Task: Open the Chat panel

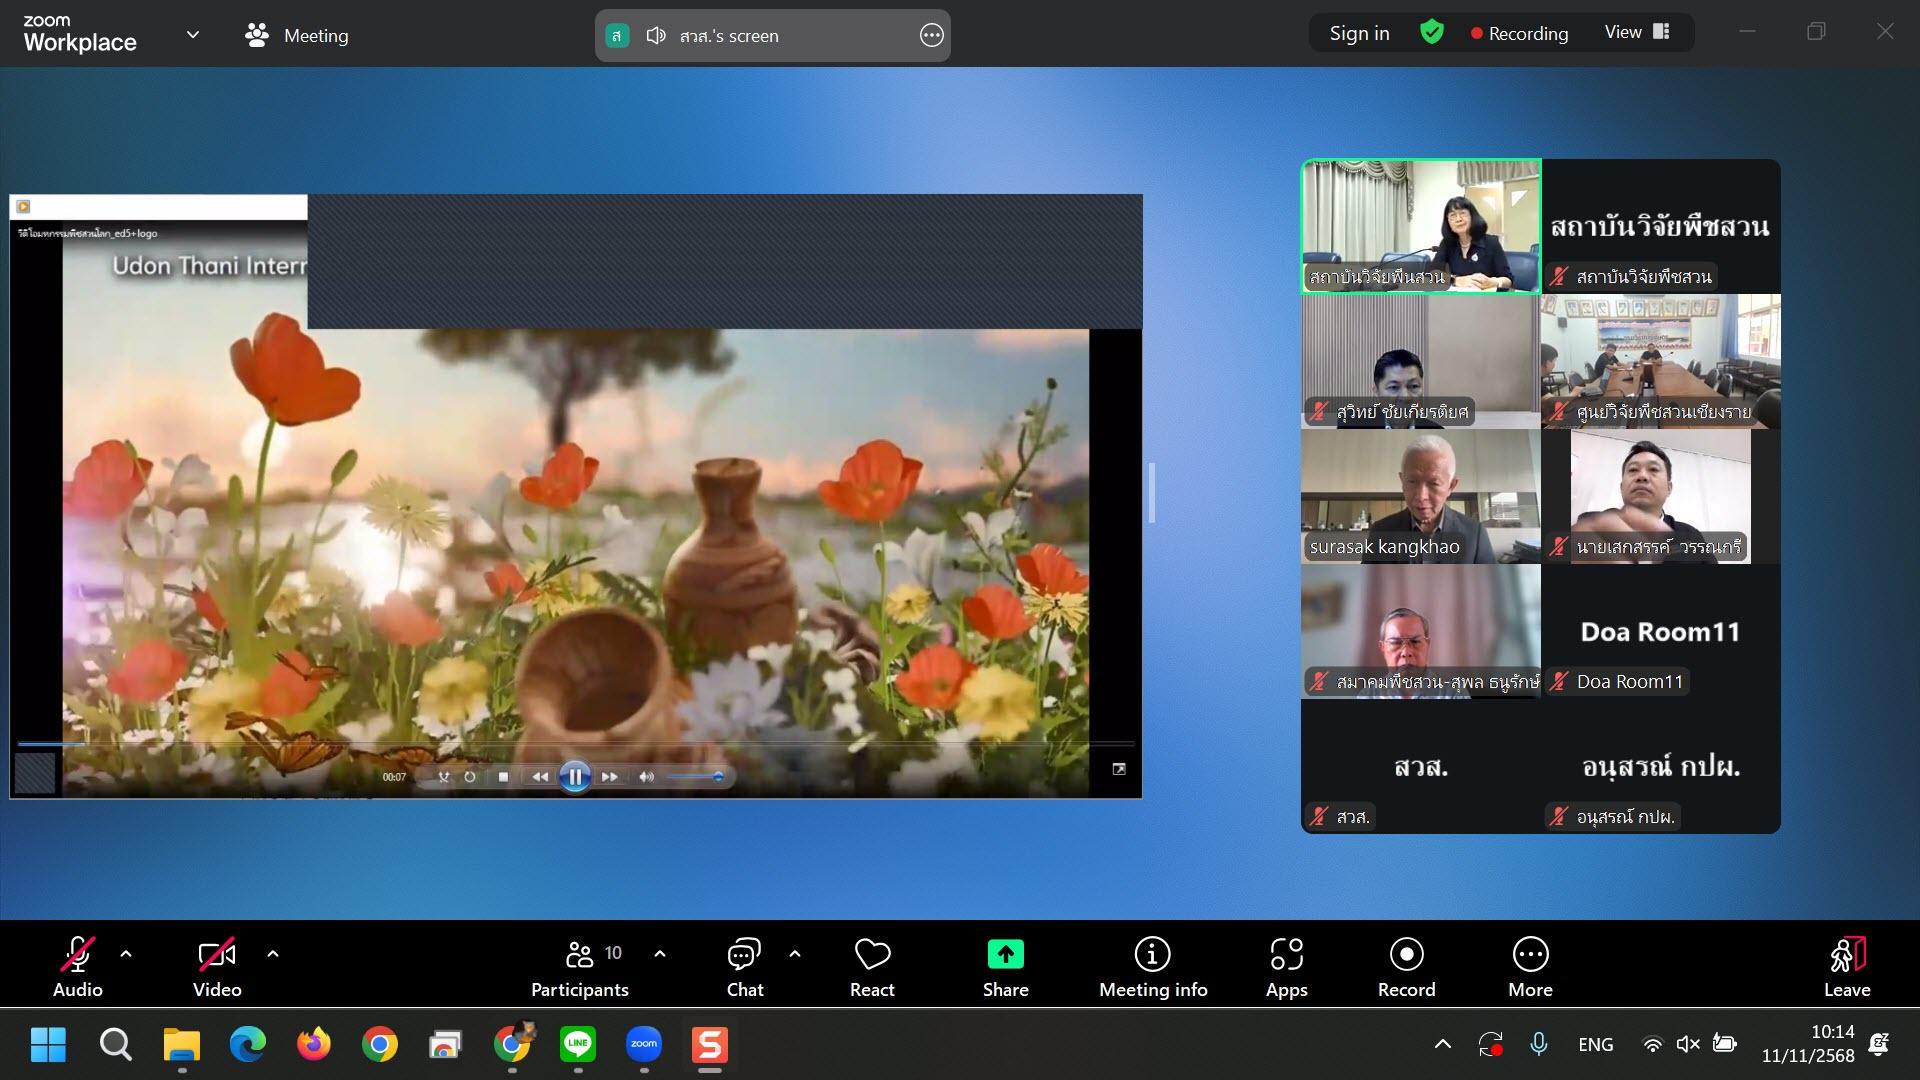Action: (744, 966)
